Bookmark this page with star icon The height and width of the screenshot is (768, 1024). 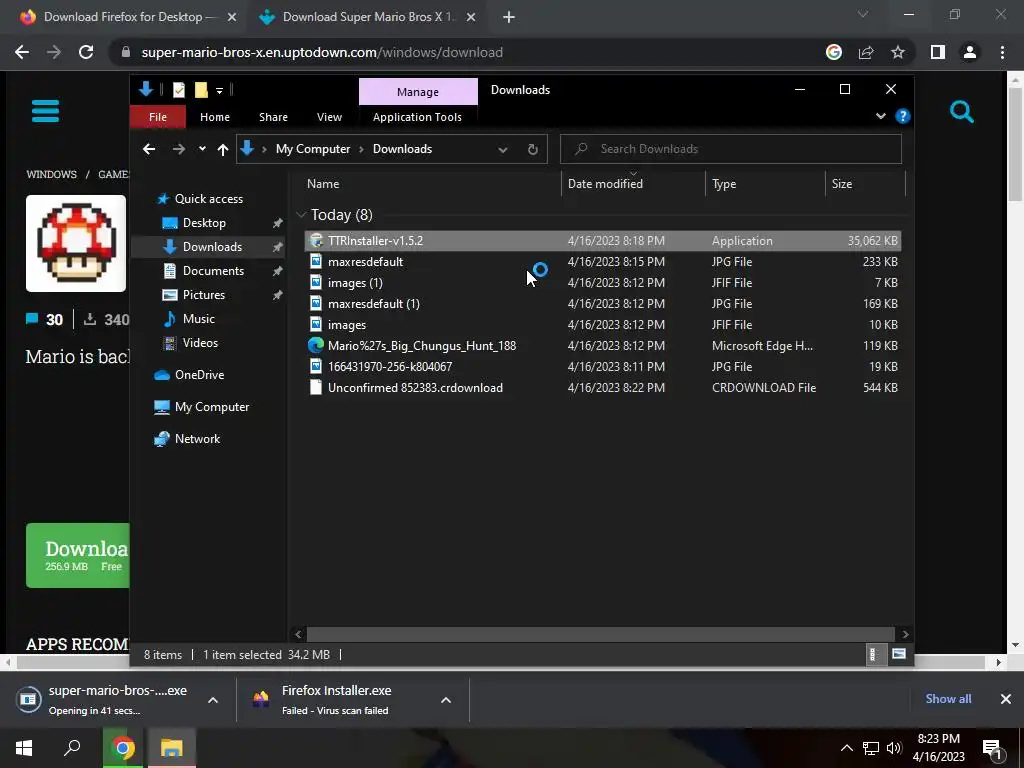(x=898, y=52)
